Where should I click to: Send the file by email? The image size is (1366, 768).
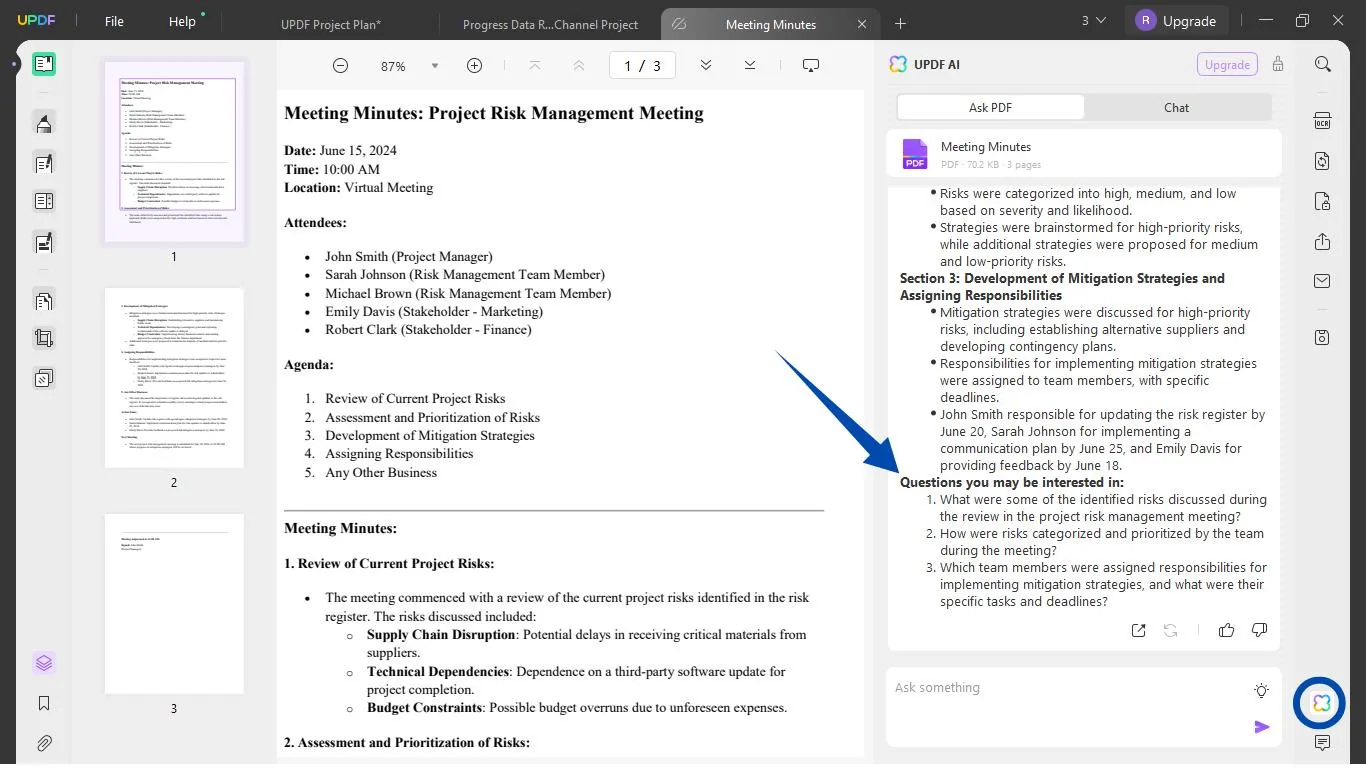[x=1323, y=282]
